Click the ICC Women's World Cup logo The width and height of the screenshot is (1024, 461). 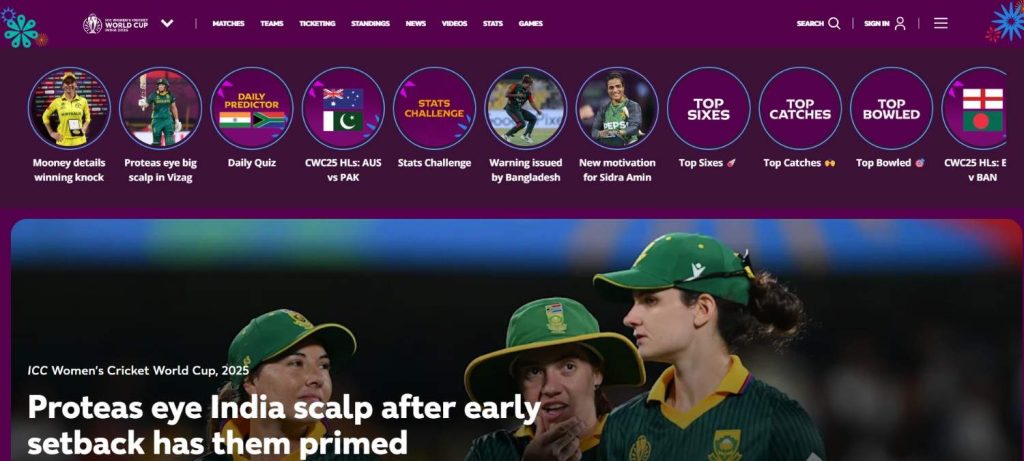click(116, 24)
